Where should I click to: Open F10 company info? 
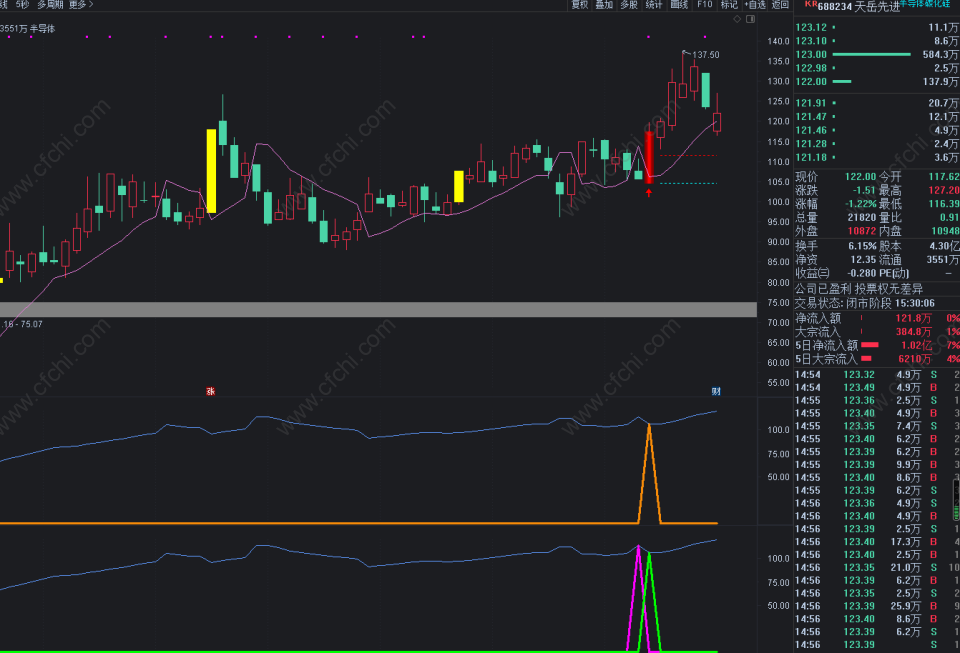(705, 4)
